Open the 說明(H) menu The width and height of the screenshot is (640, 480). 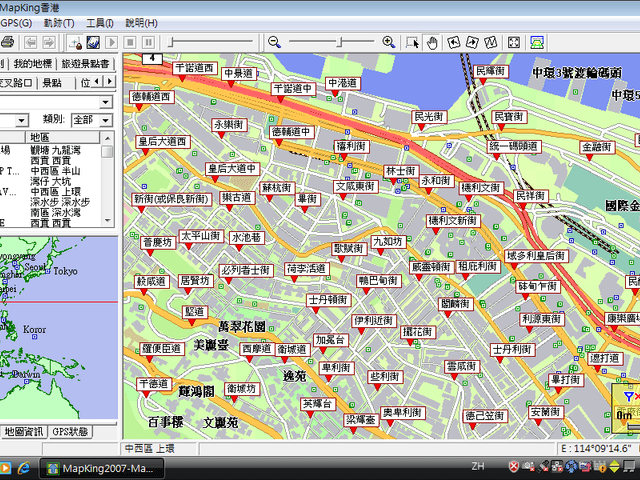coord(141,23)
